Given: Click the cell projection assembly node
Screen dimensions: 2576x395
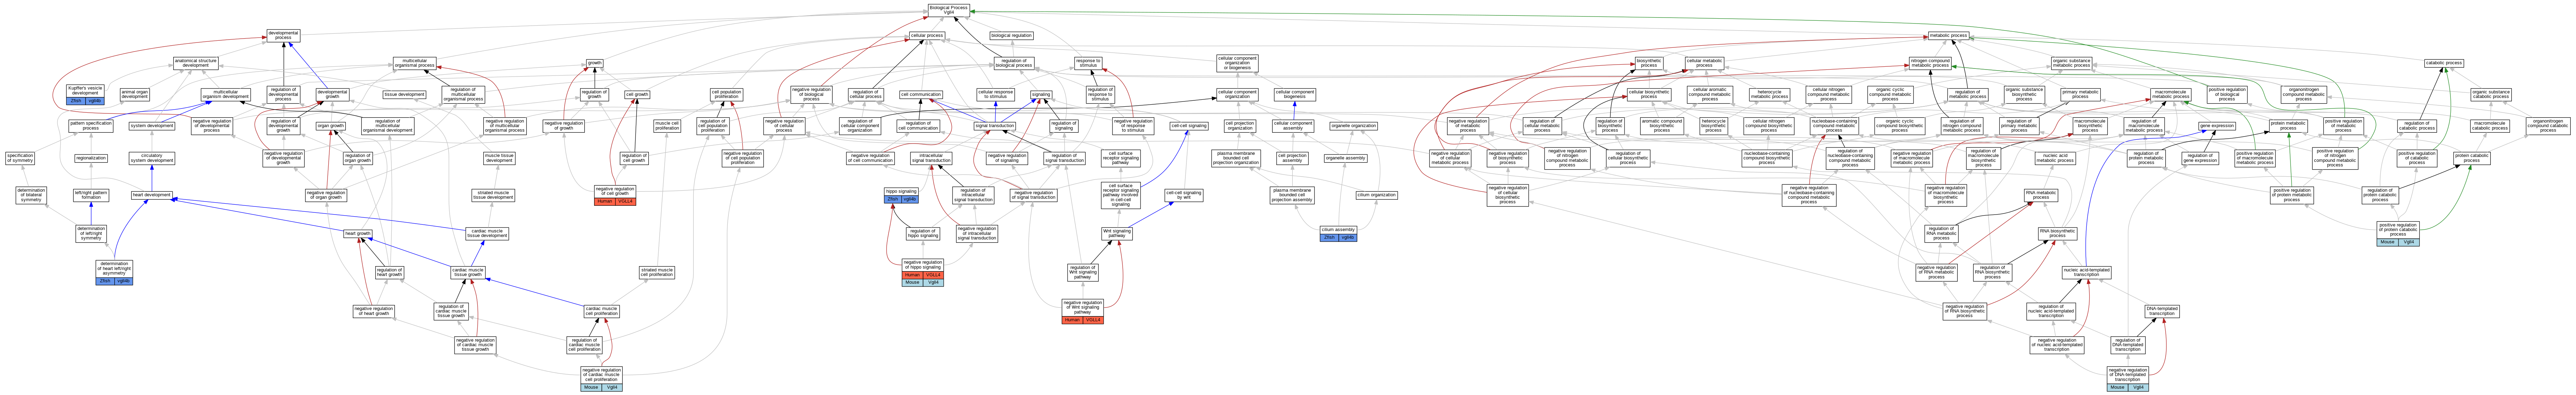Looking at the screenshot, I should [x=1292, y=158].
